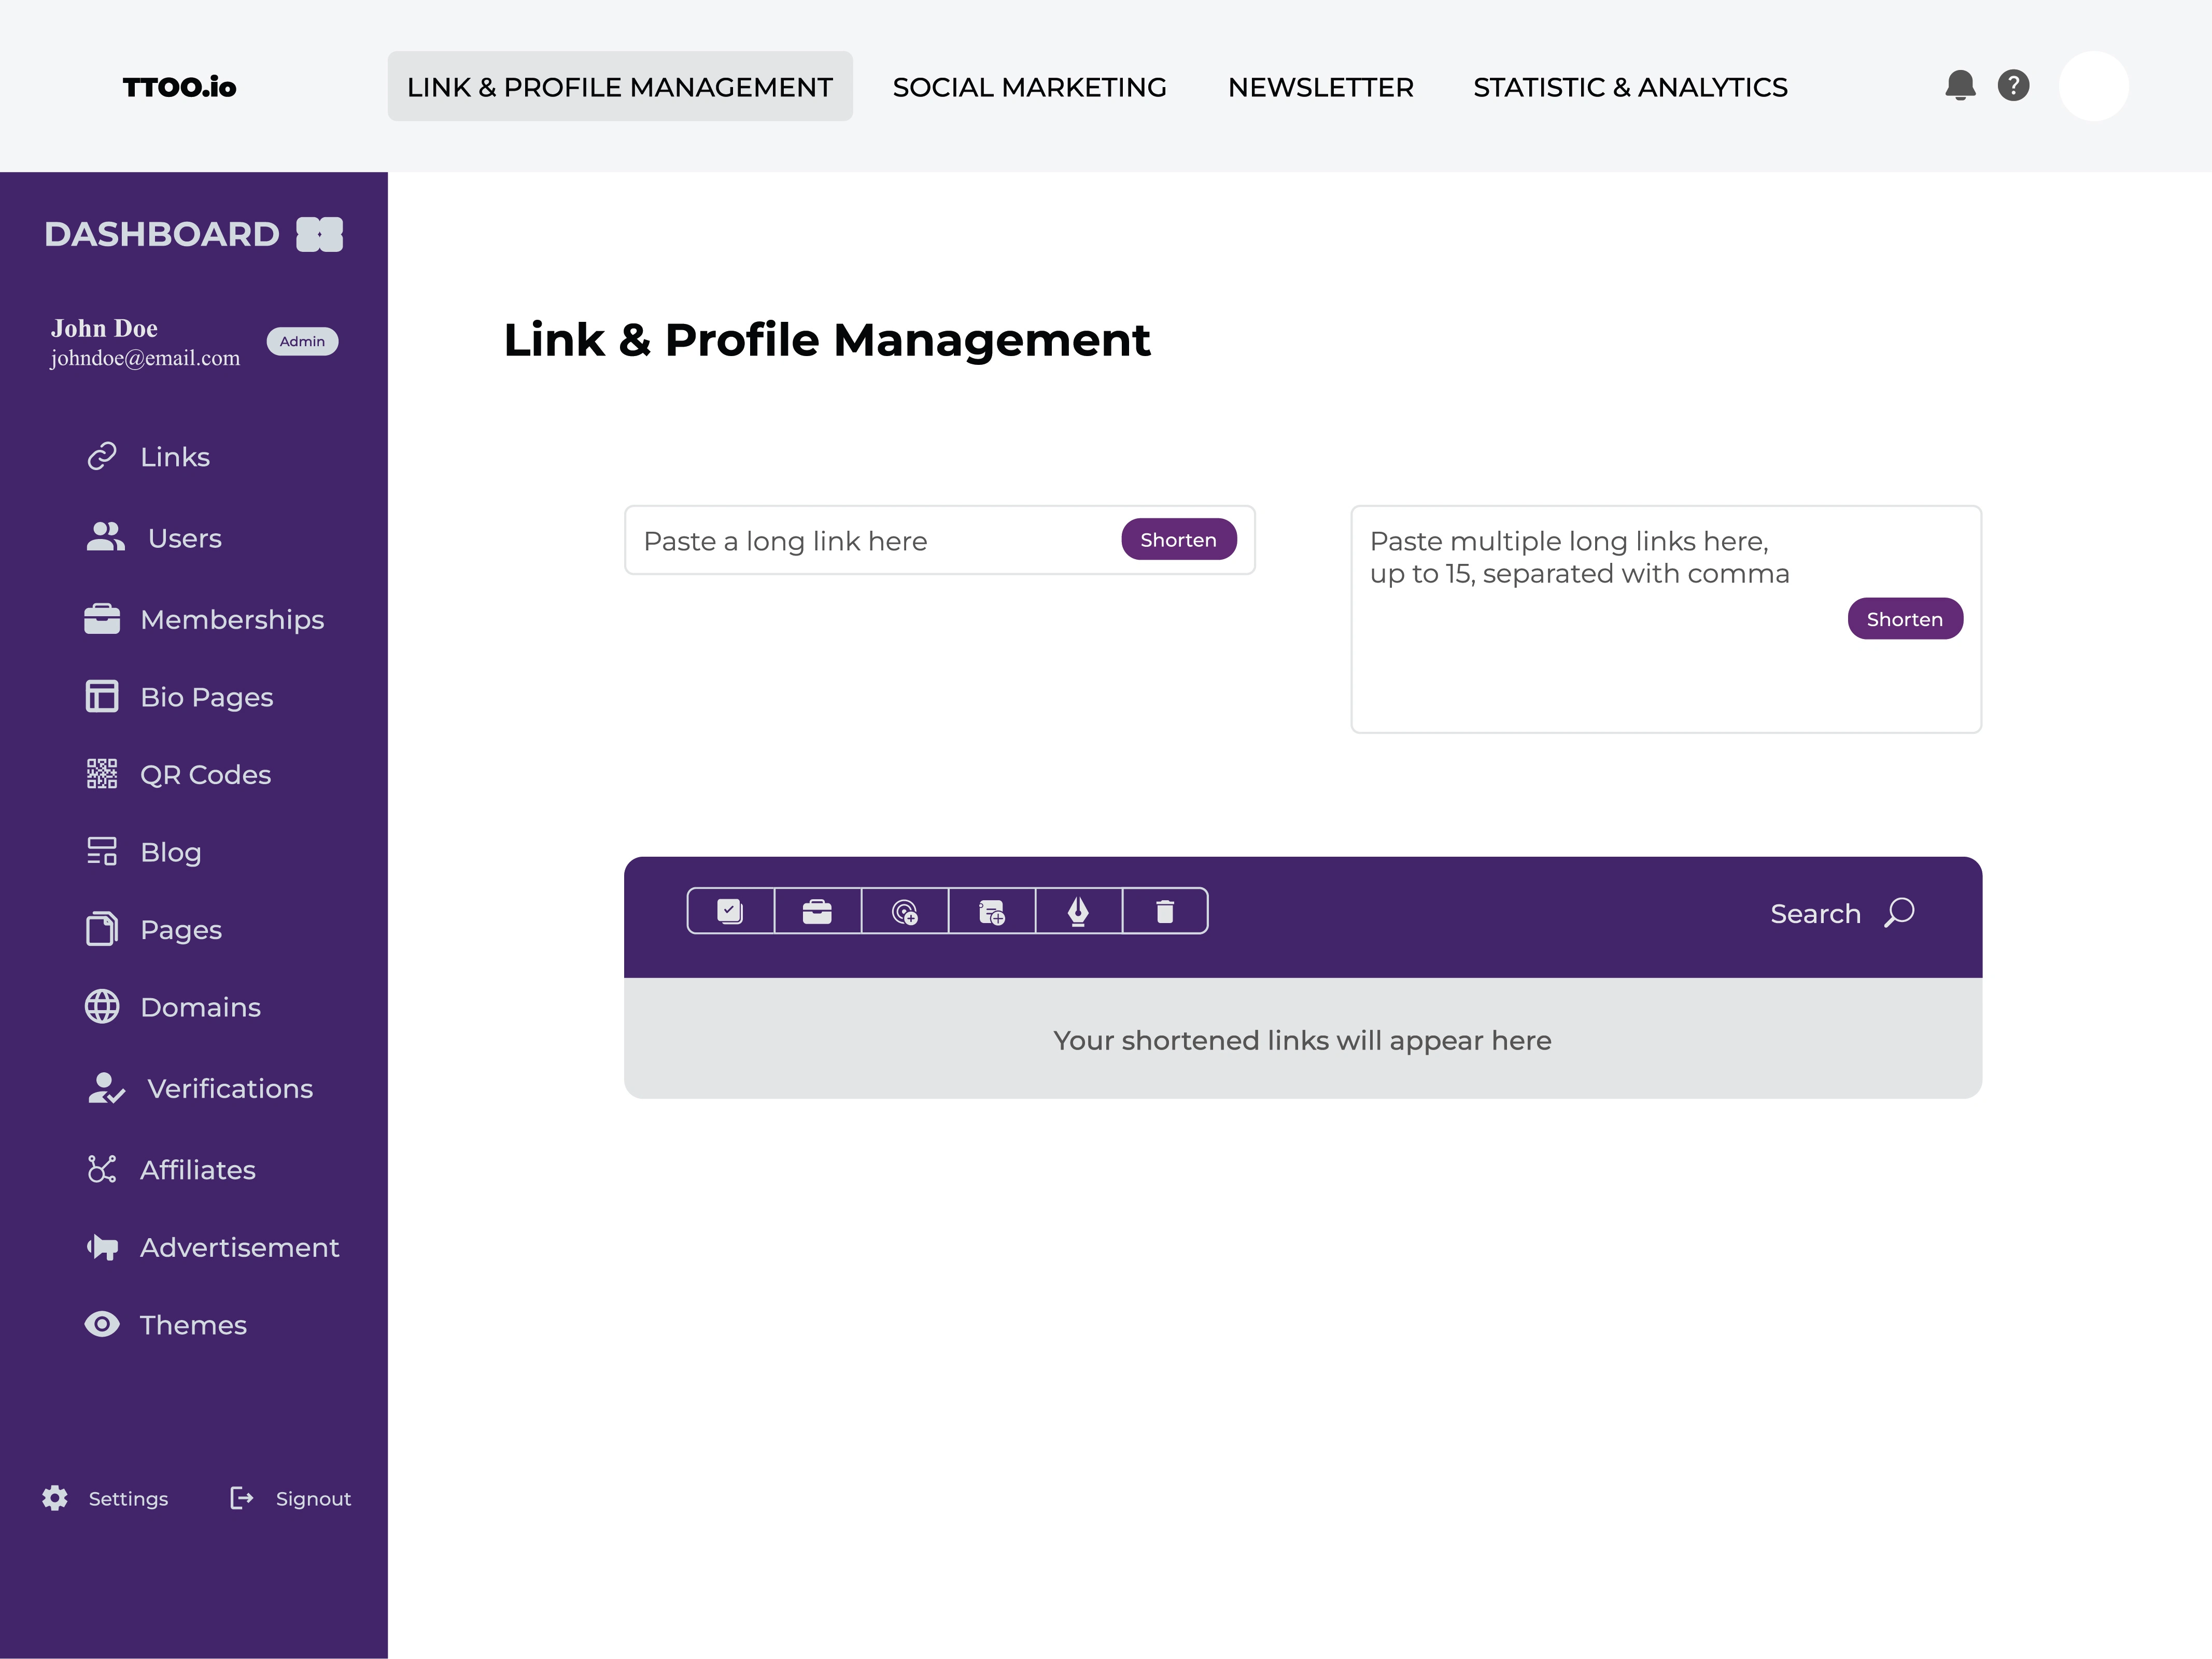This screenshot has height=1659, width=2212.
Task: Click Shorten button for multiple links
Action: click(1904, 619)
